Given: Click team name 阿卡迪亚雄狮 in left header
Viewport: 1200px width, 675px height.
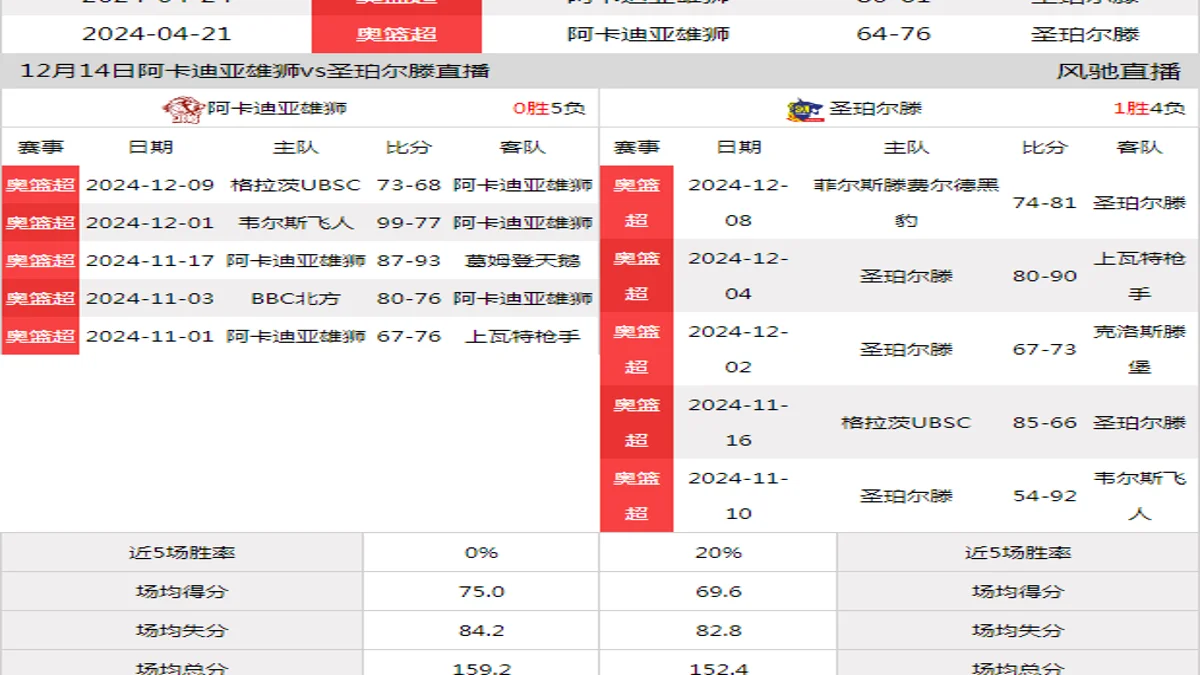Looking at the screenshot, I should 277,108.
